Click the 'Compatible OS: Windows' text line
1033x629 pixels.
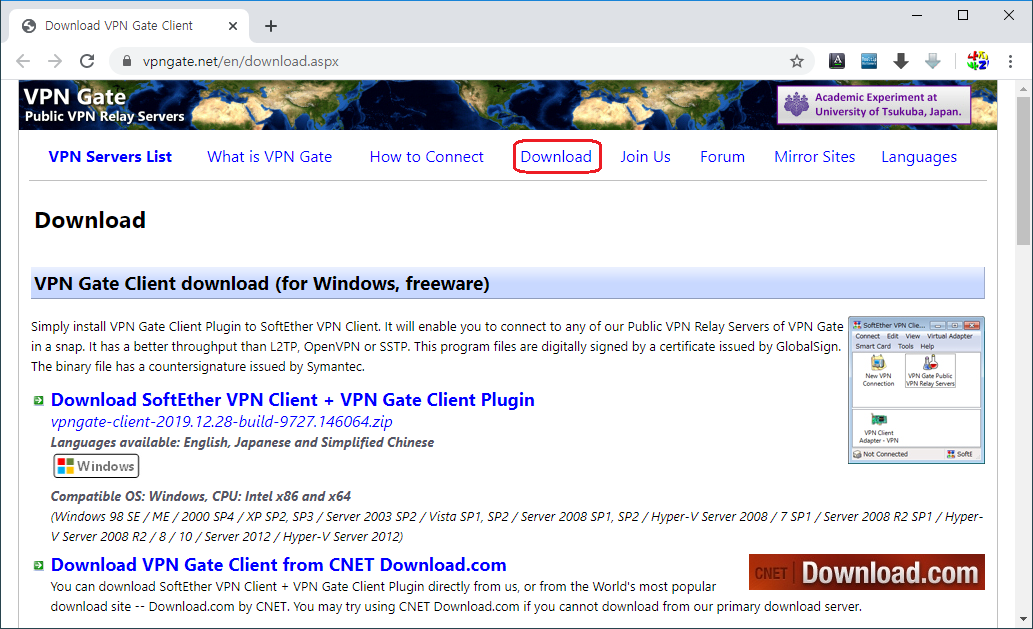[201, 496]
